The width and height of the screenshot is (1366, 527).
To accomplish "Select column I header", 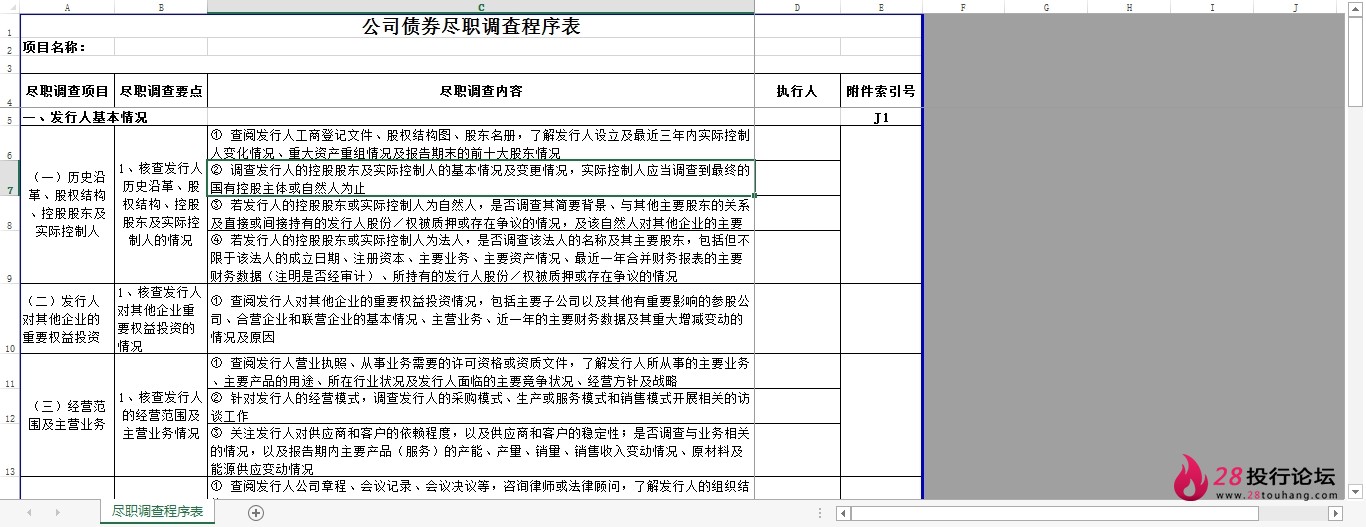I will (x=1212, y=7).
